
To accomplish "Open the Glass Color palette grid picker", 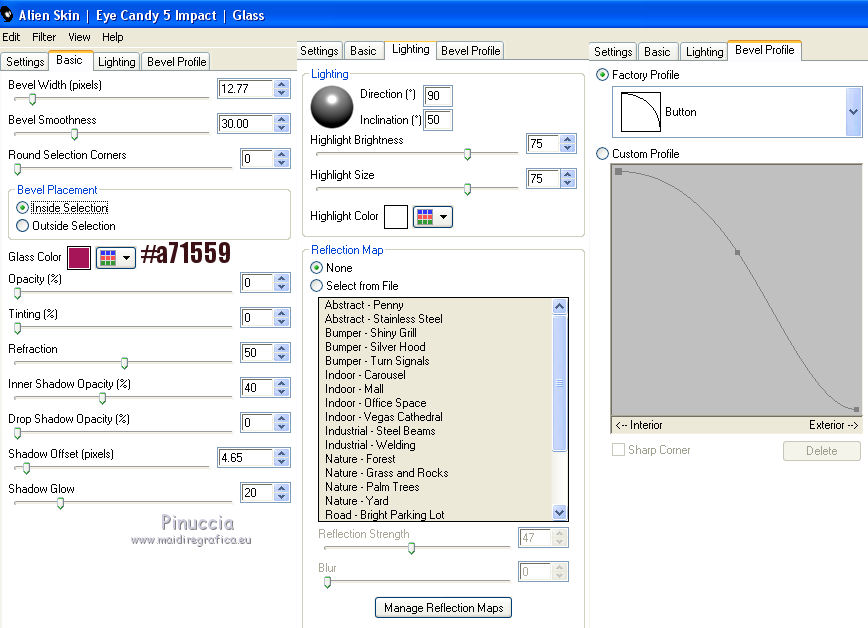I will point(115,258).
